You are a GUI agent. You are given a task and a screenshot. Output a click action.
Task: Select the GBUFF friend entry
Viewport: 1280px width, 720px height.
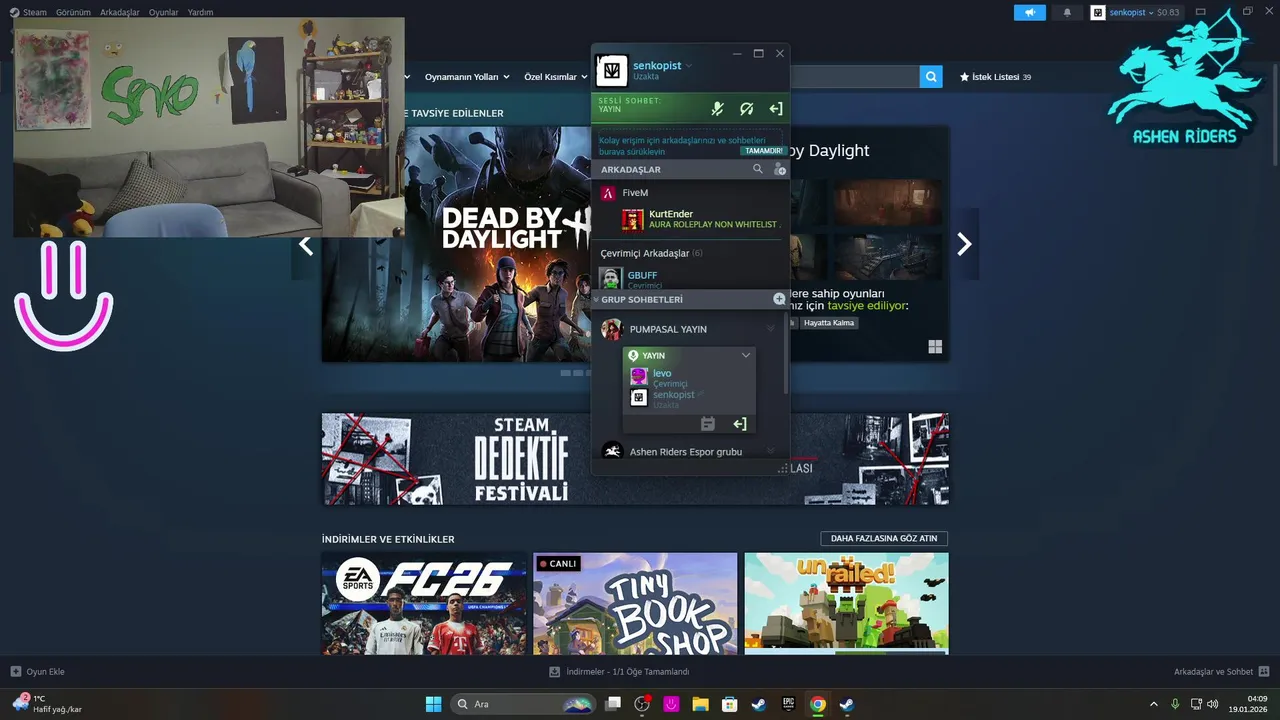coord(692,279)
